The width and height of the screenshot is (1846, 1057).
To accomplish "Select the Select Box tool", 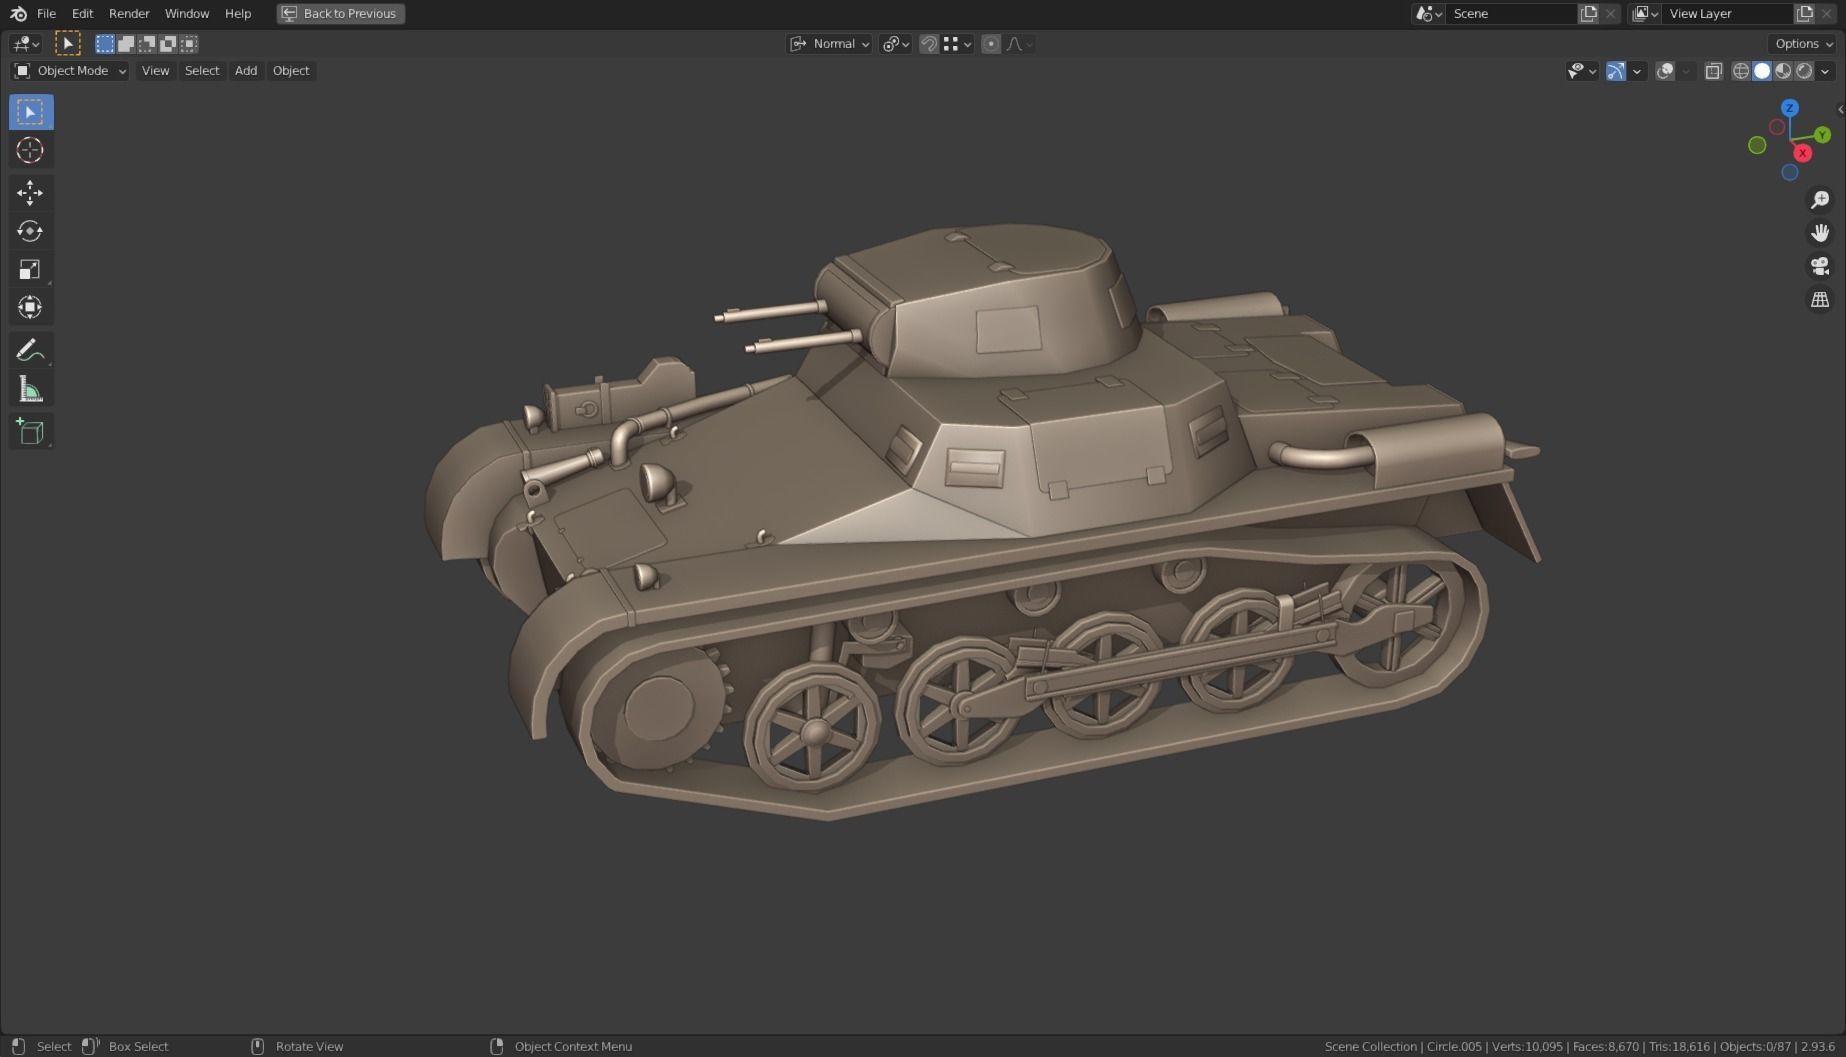I will tap(30, 112).
